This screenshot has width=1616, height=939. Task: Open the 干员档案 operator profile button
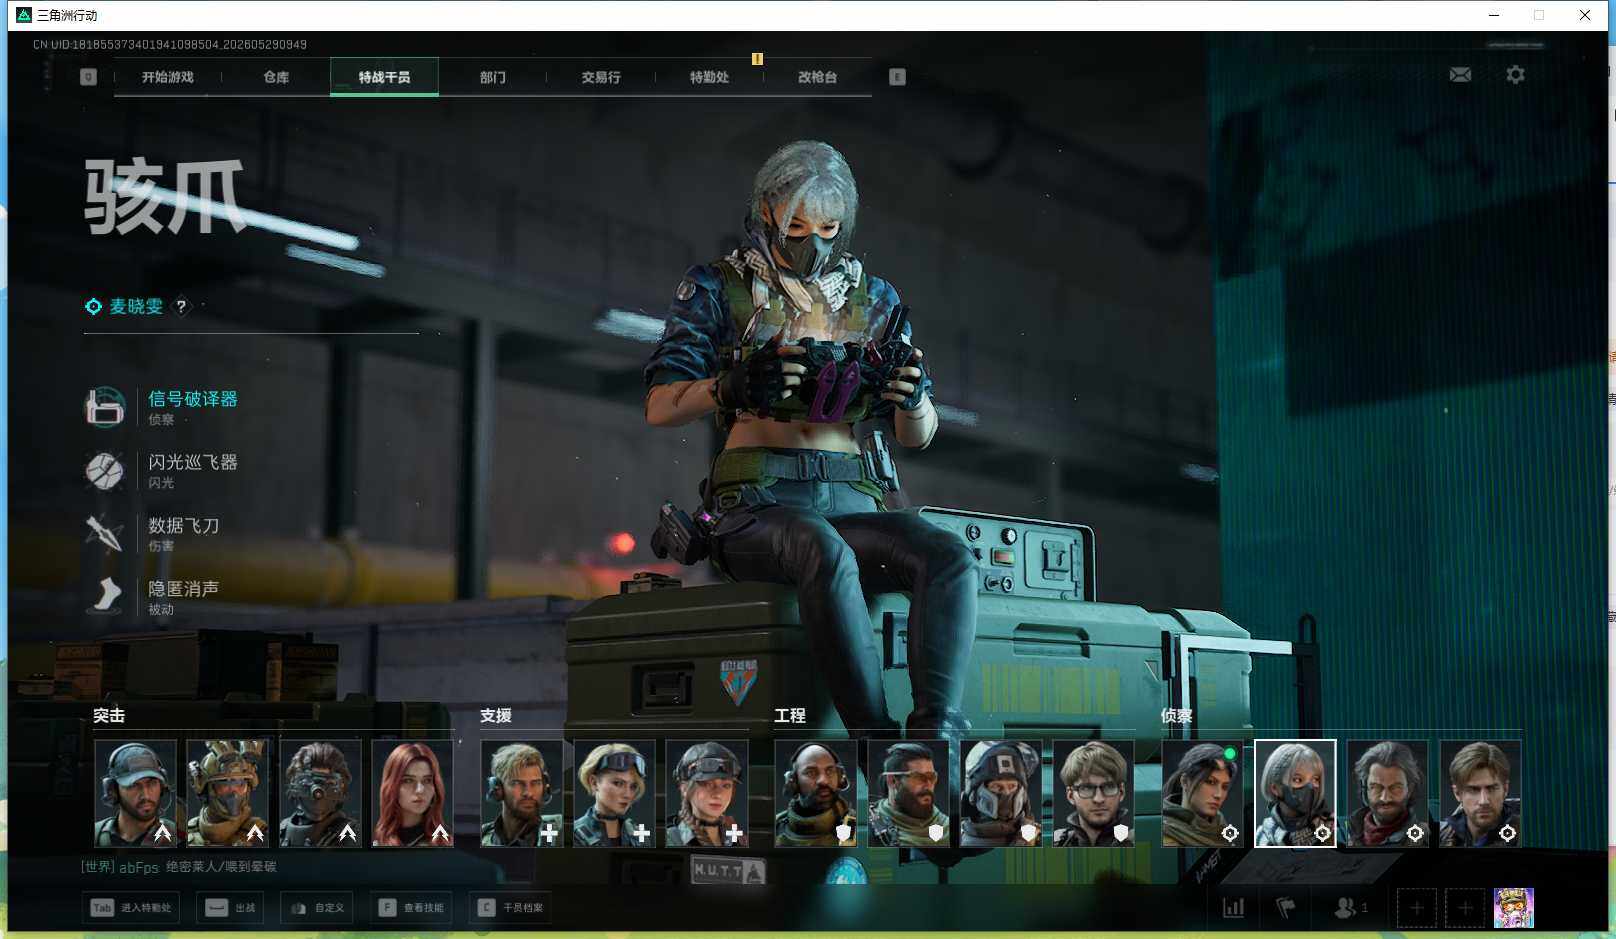[x=510, y=908]
